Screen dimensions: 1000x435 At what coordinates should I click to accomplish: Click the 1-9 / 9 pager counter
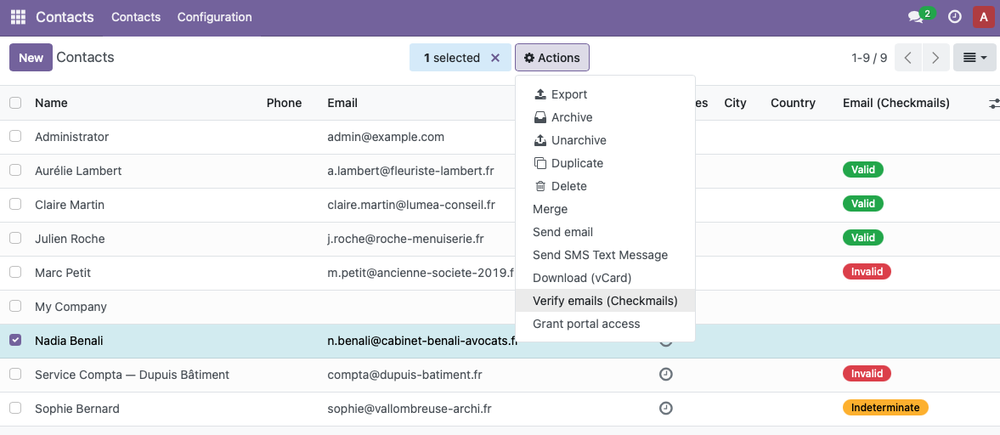pyautogui.click(x=869, y=58)
